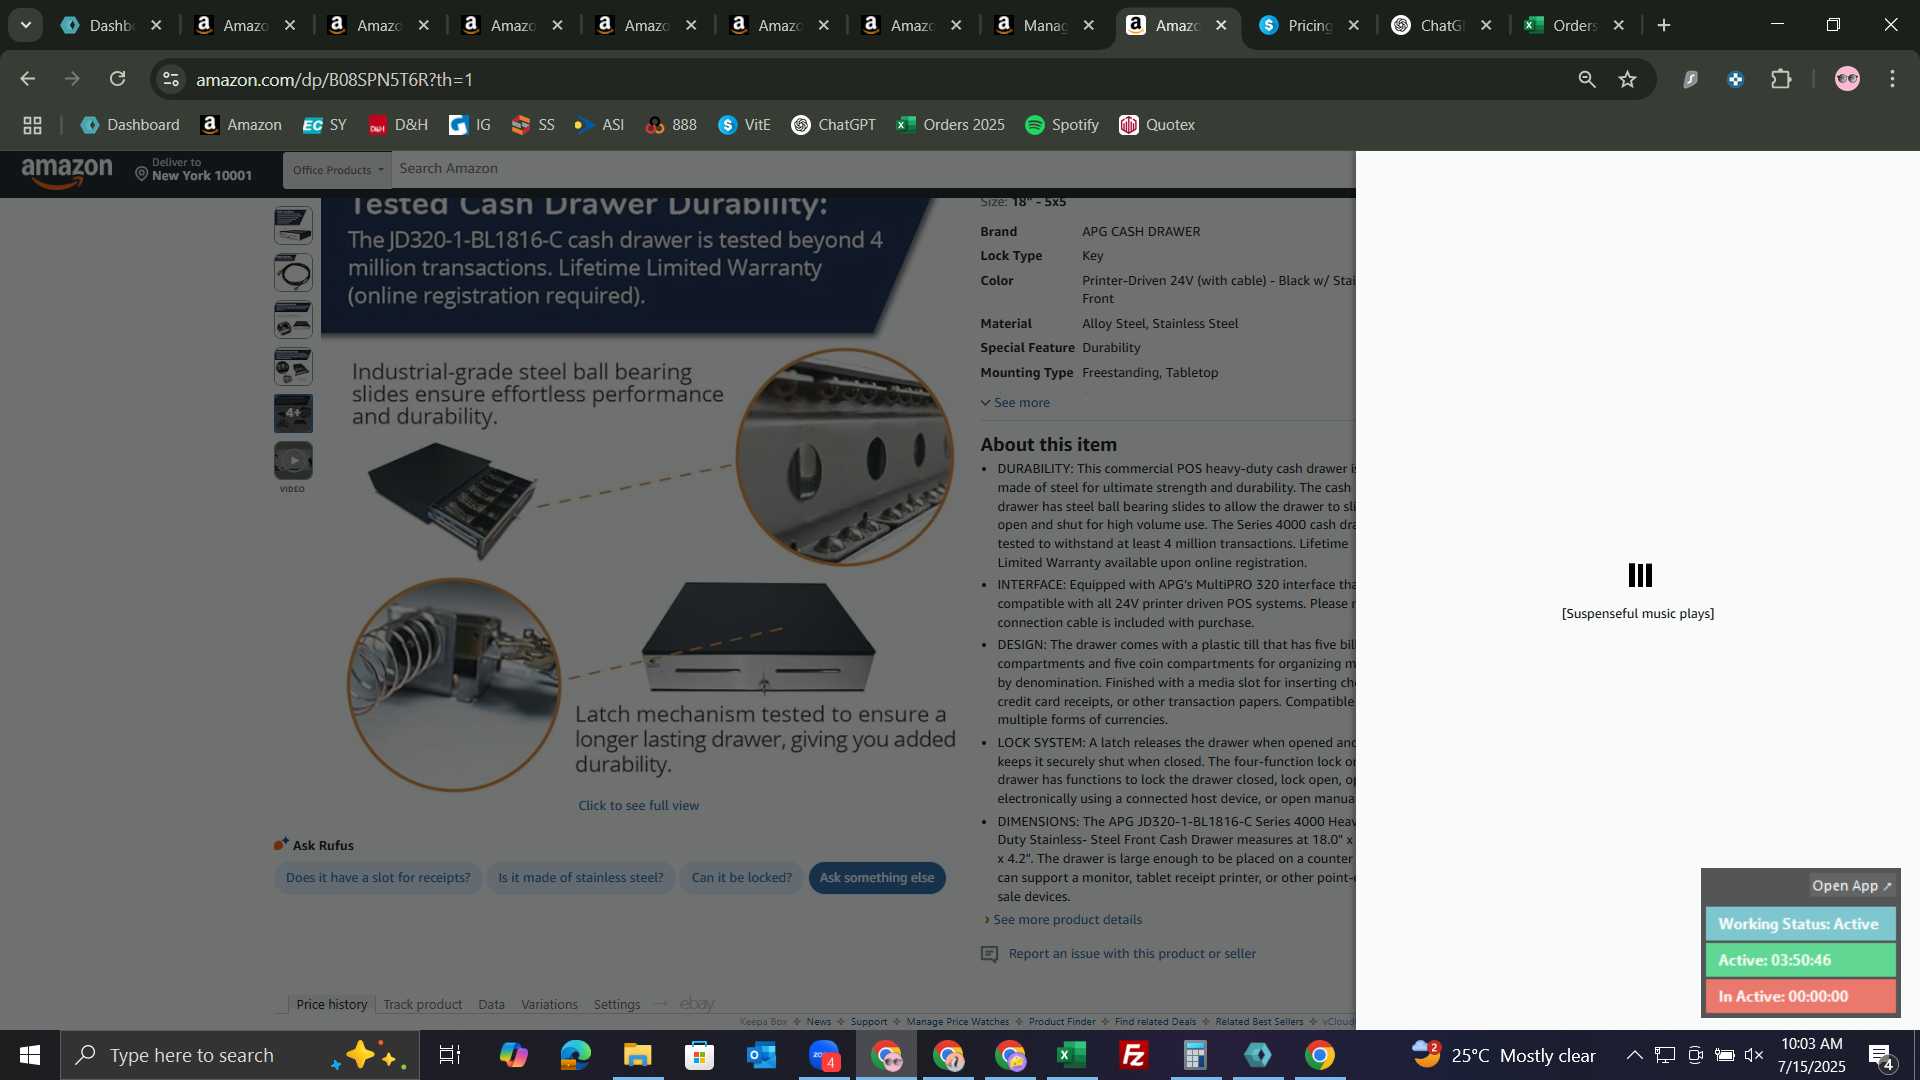Reload the current Amazon page
1920x1080 pixels.
point(118,79)
